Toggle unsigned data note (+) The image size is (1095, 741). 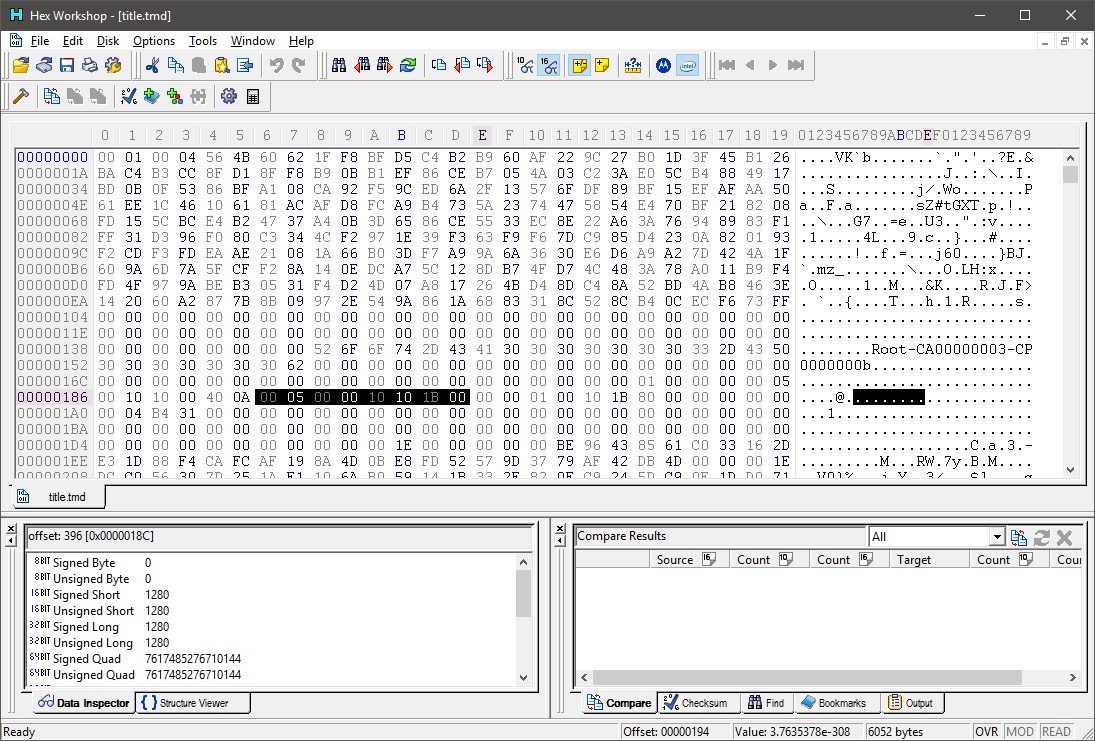(602, 66)
